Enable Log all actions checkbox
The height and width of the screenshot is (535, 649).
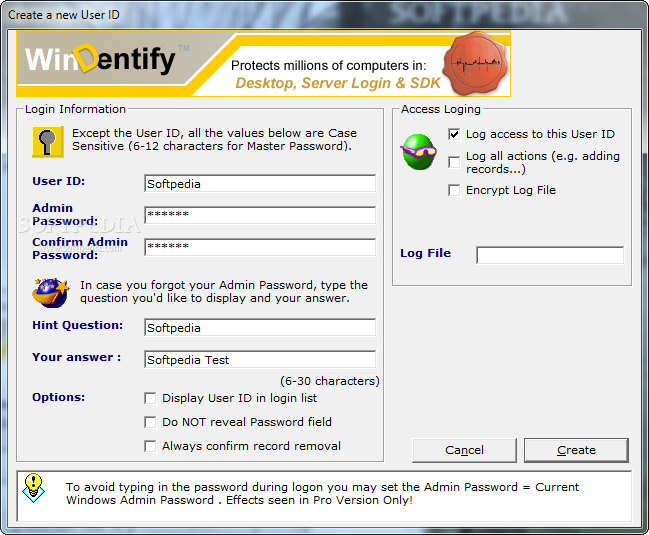454,162
